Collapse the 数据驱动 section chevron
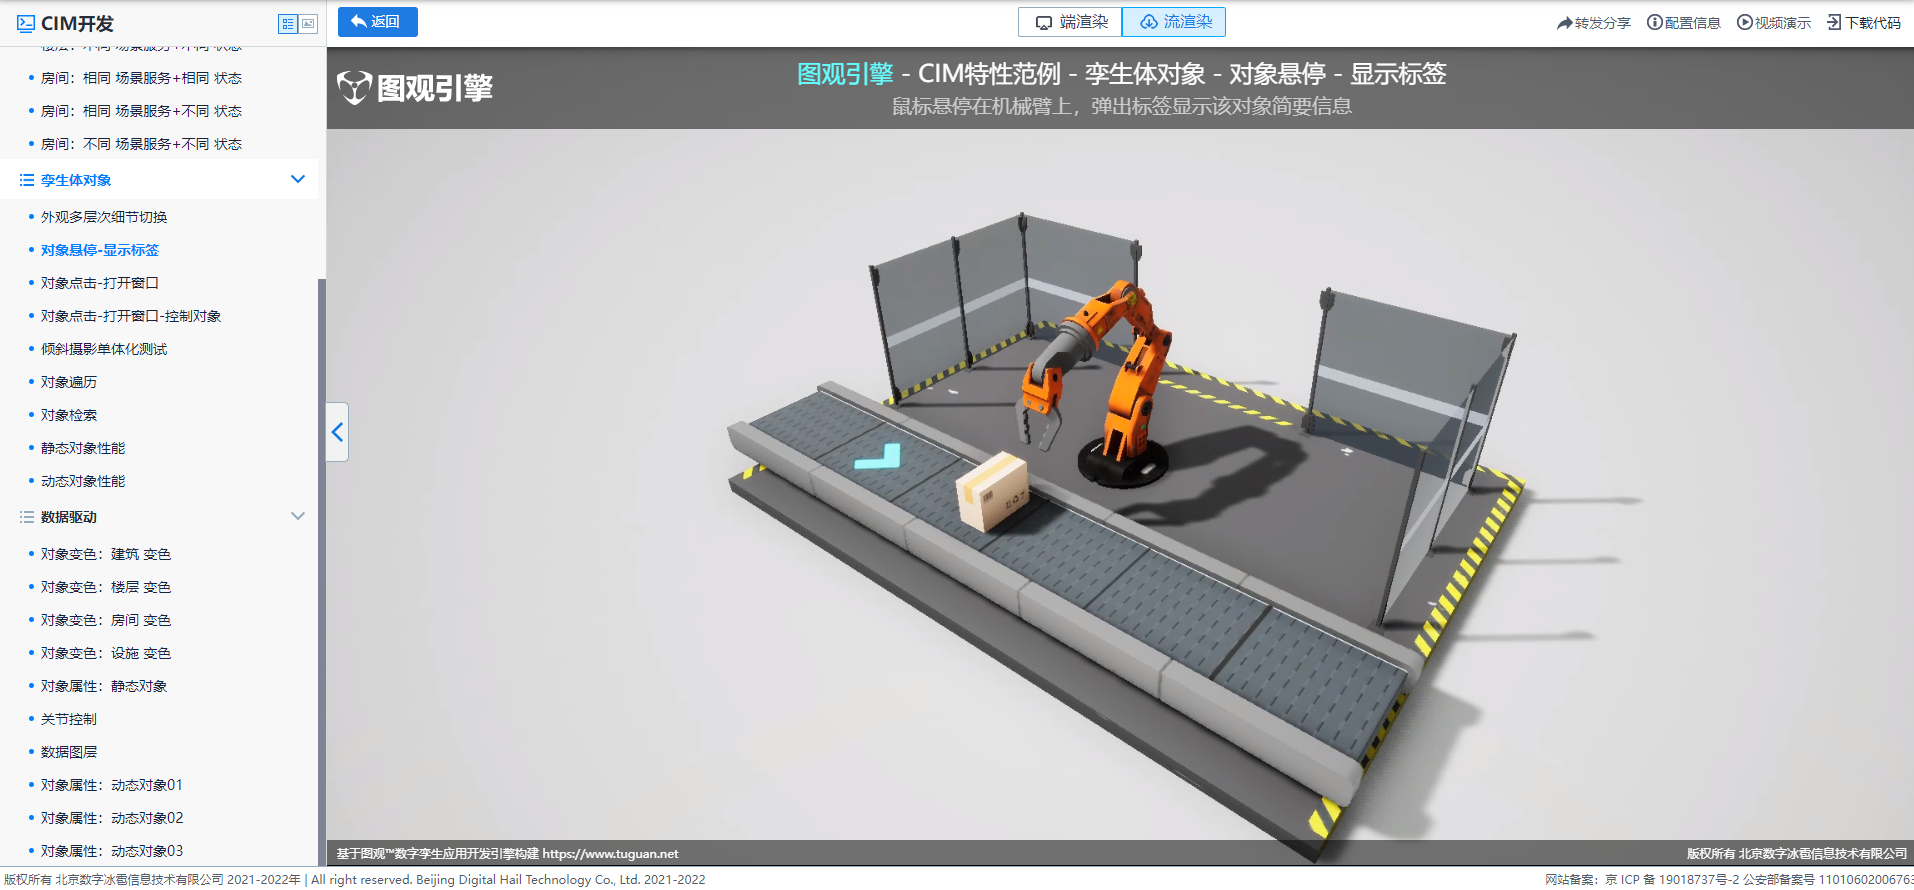 coord(297,516)
